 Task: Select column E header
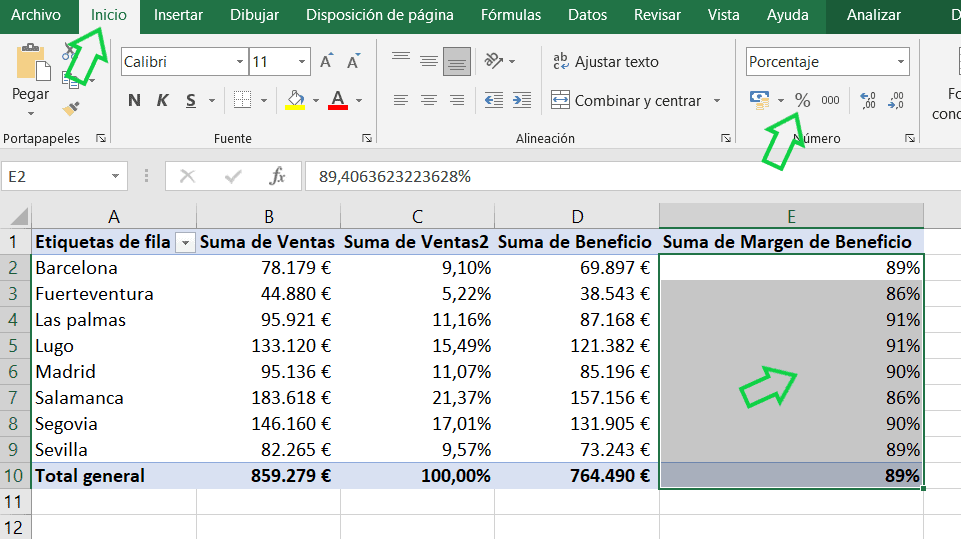pos(791,216)
